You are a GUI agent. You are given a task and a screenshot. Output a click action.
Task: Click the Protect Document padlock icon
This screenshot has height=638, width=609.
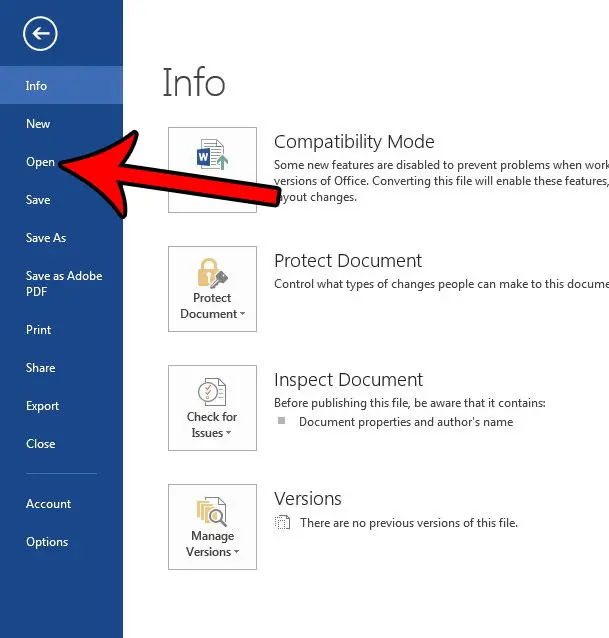pyautogui.click(x=212, y=273)
